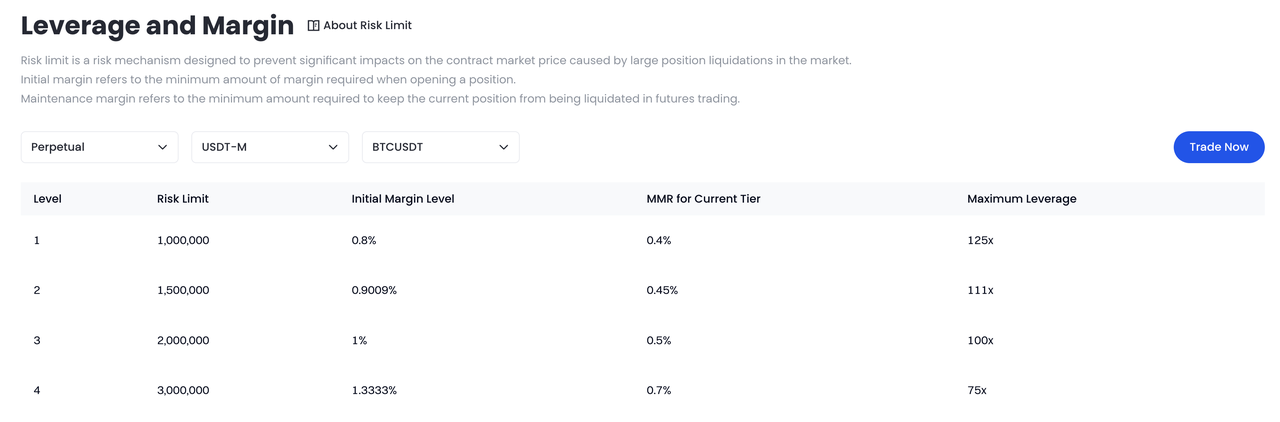Click the Risk Limit column header

click(182, 199)
